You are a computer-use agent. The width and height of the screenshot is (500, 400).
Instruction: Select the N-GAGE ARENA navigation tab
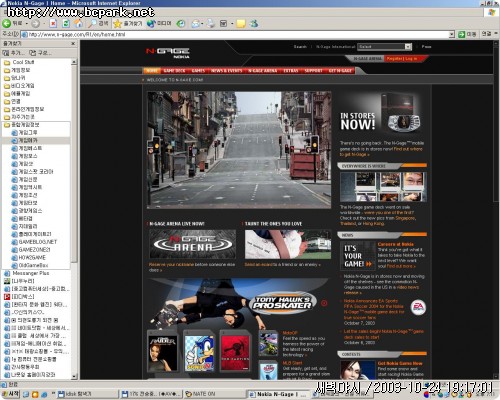coord(263,71)
